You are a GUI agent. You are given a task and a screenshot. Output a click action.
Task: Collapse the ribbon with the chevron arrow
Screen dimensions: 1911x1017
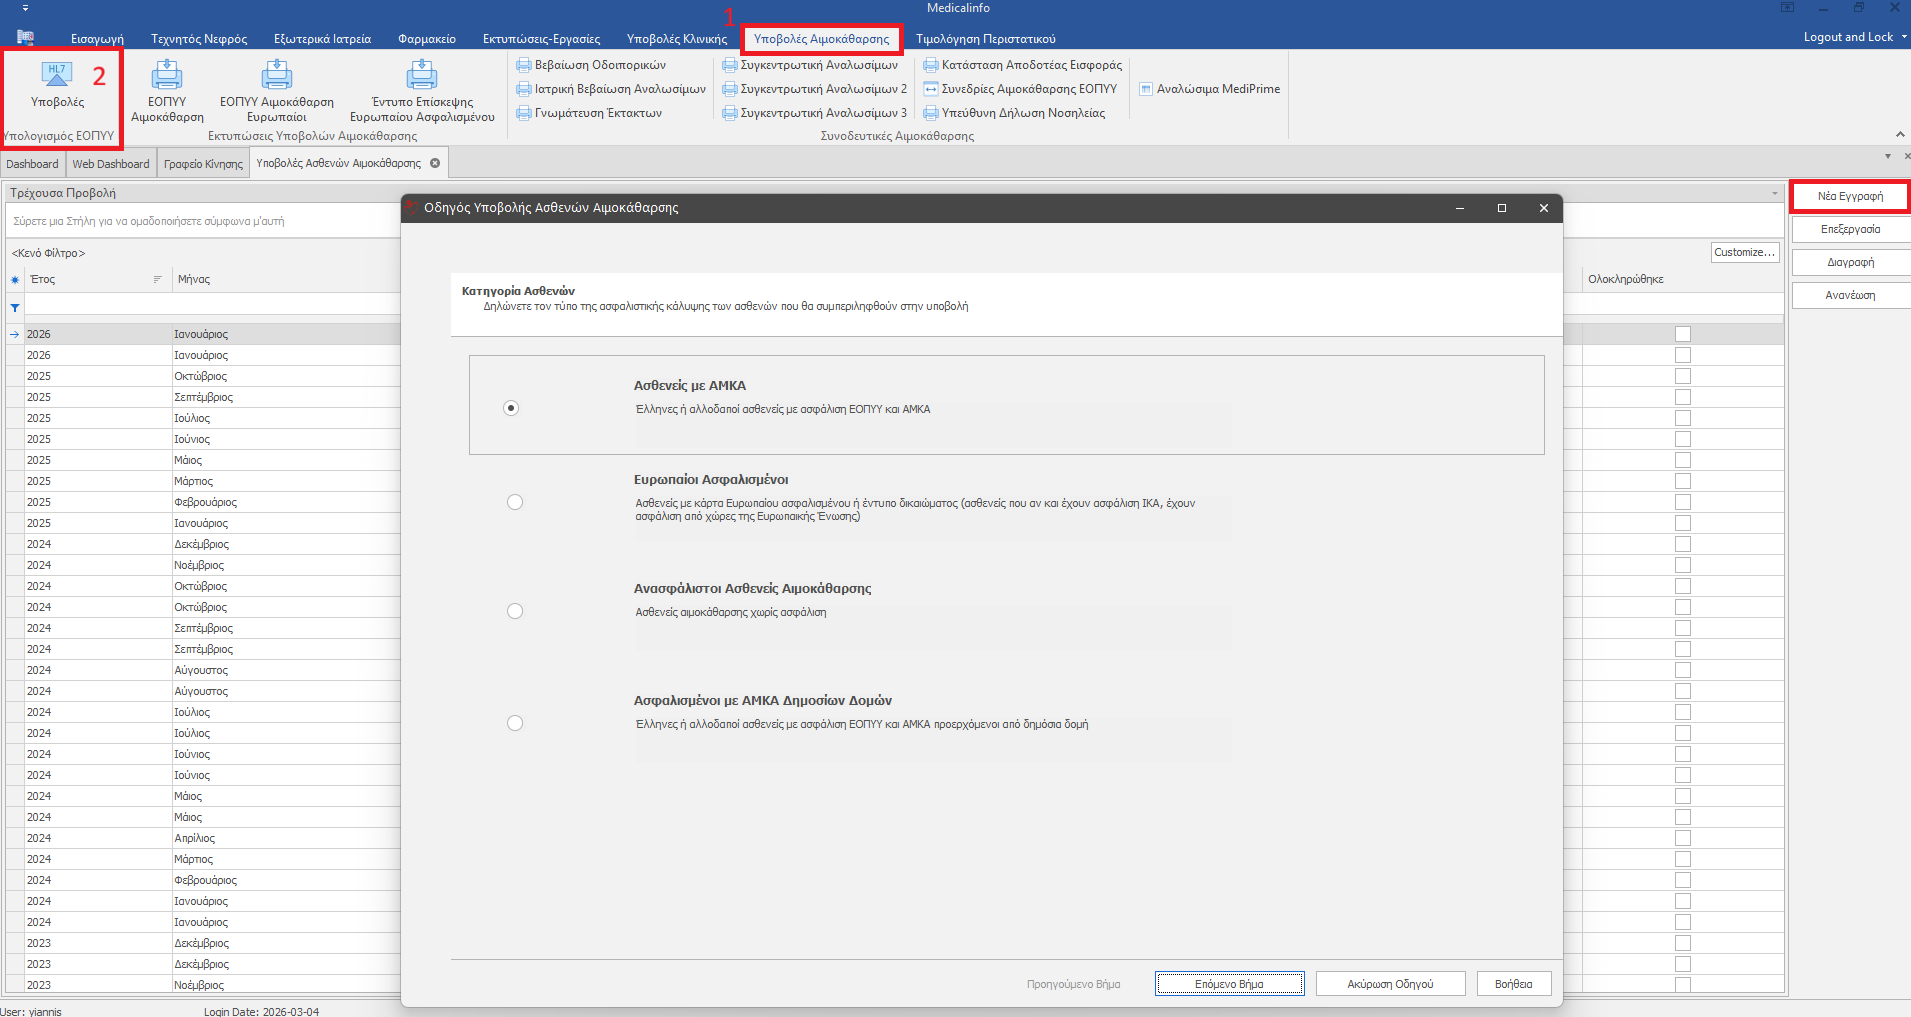coord(1900,135)
